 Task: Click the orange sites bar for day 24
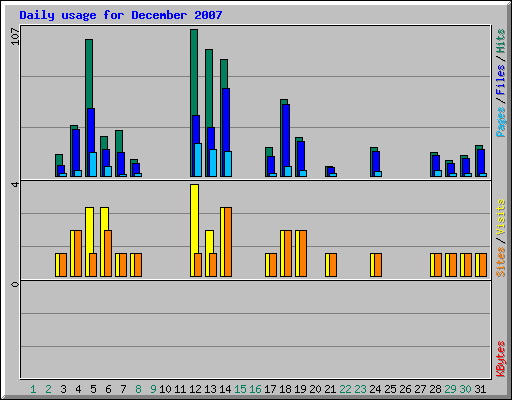[378, 265]
